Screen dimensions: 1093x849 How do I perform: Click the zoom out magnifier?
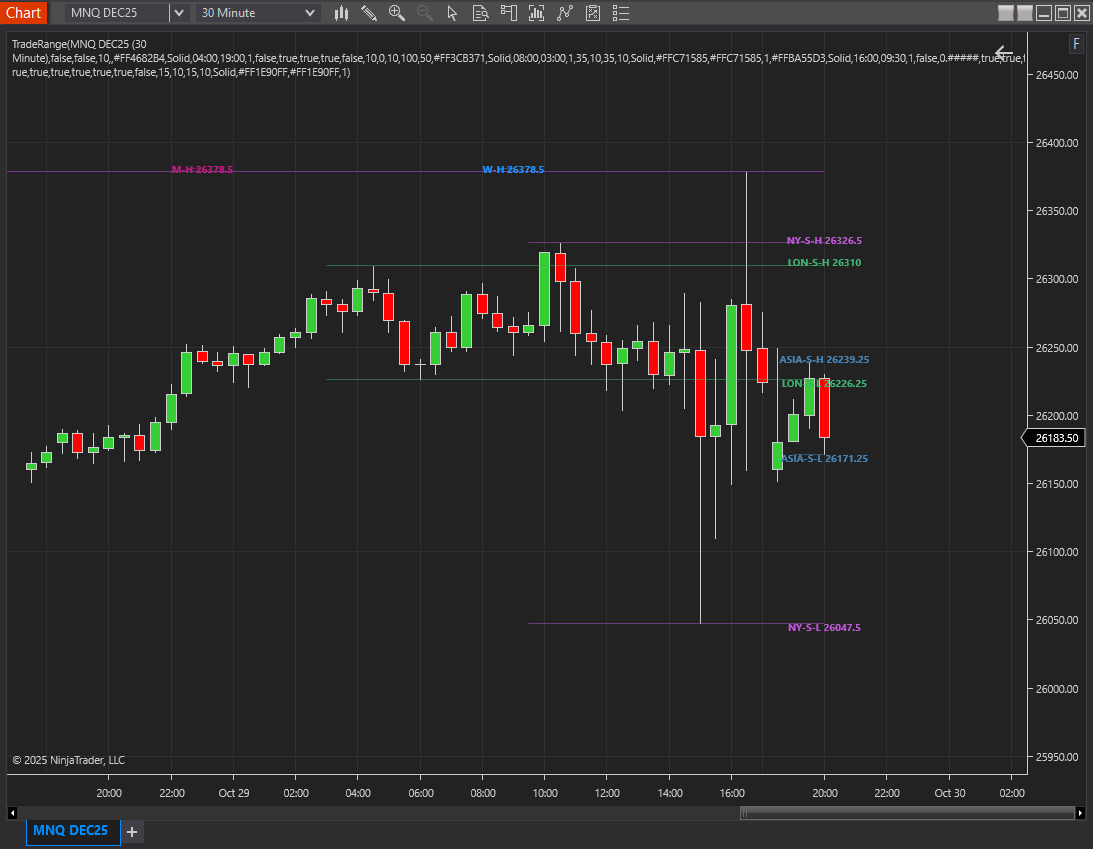425,13
